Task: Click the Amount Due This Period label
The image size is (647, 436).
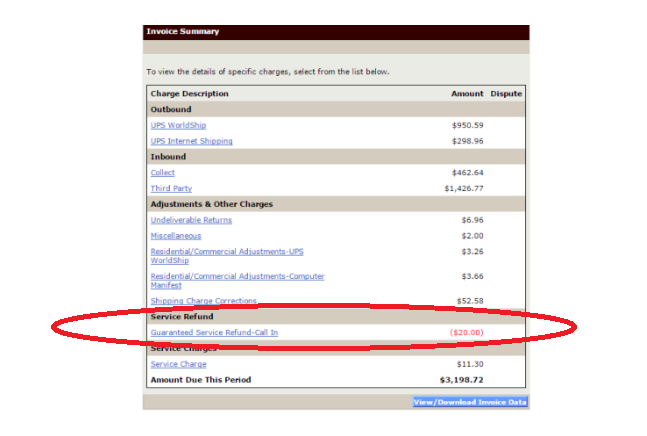Action: 201,380
